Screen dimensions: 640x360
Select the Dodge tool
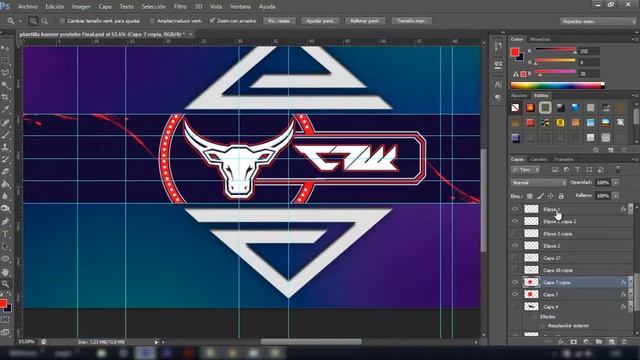pyautogui.click(x=5, y=209)
